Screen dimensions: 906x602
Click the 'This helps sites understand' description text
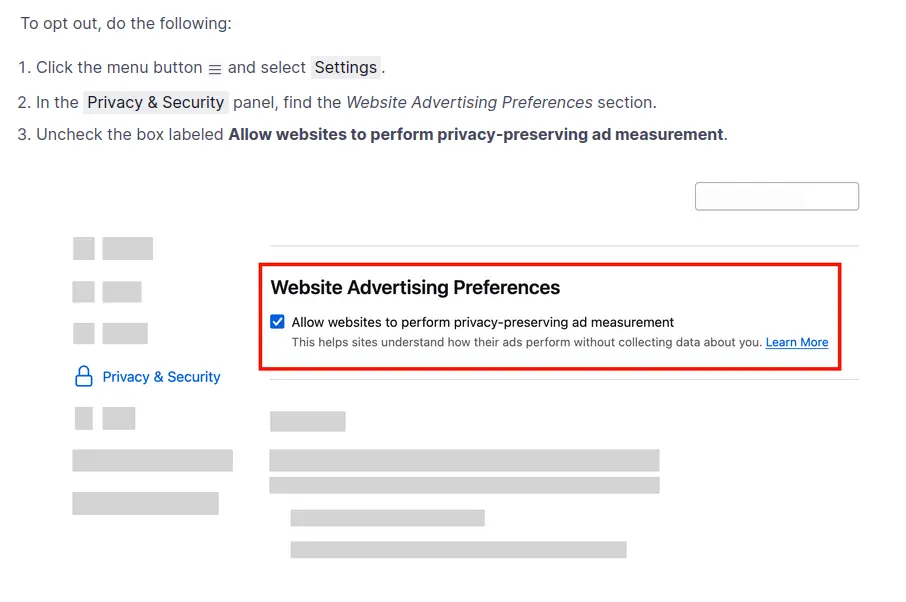click(x=526, y=342)
